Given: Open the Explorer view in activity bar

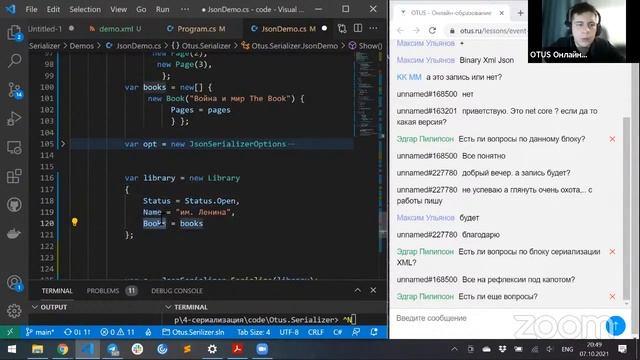Looking at the screenshot, I should tap(14, 33).
